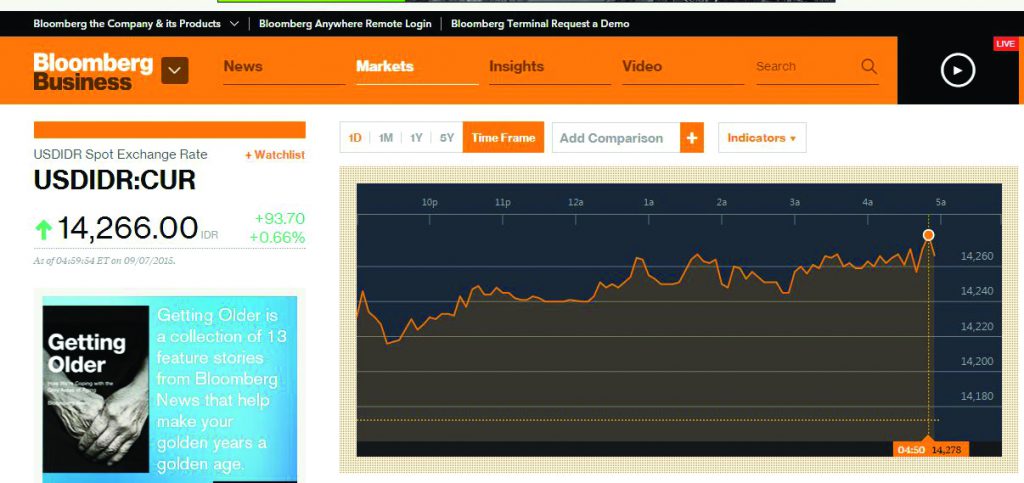This screenshot has height=483, width=1024.
Task: Click Bloomberg Terminal Request a Demo
Action: 540,23
